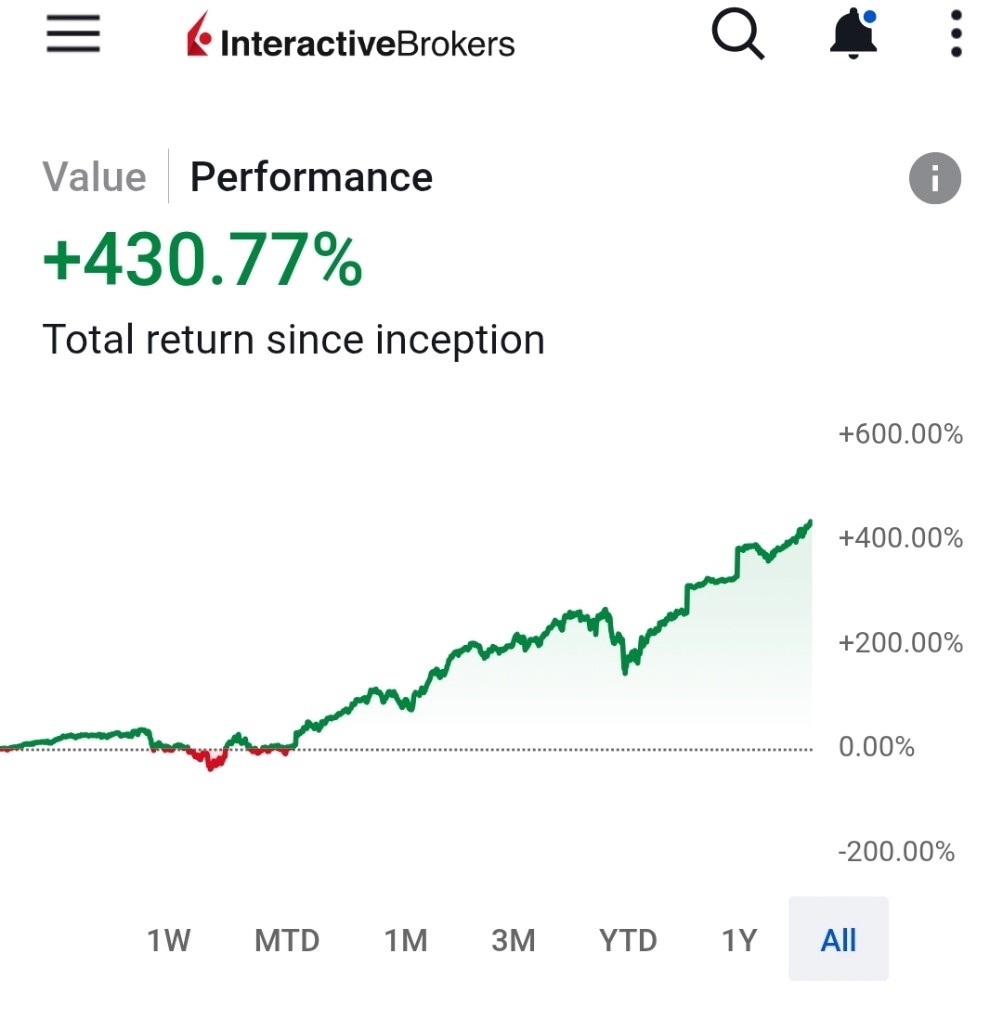Tap the Interactive Brokers logo
The width and height of the screenshot is (1003, 1018).
tap(351, 36)
